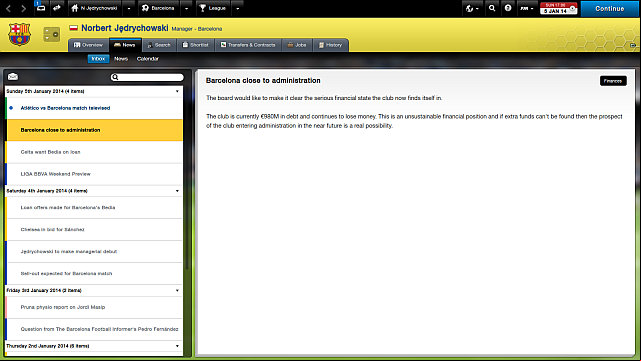Open the Overview tab
Screen dimensions: 641x361
tap(88, 45)
